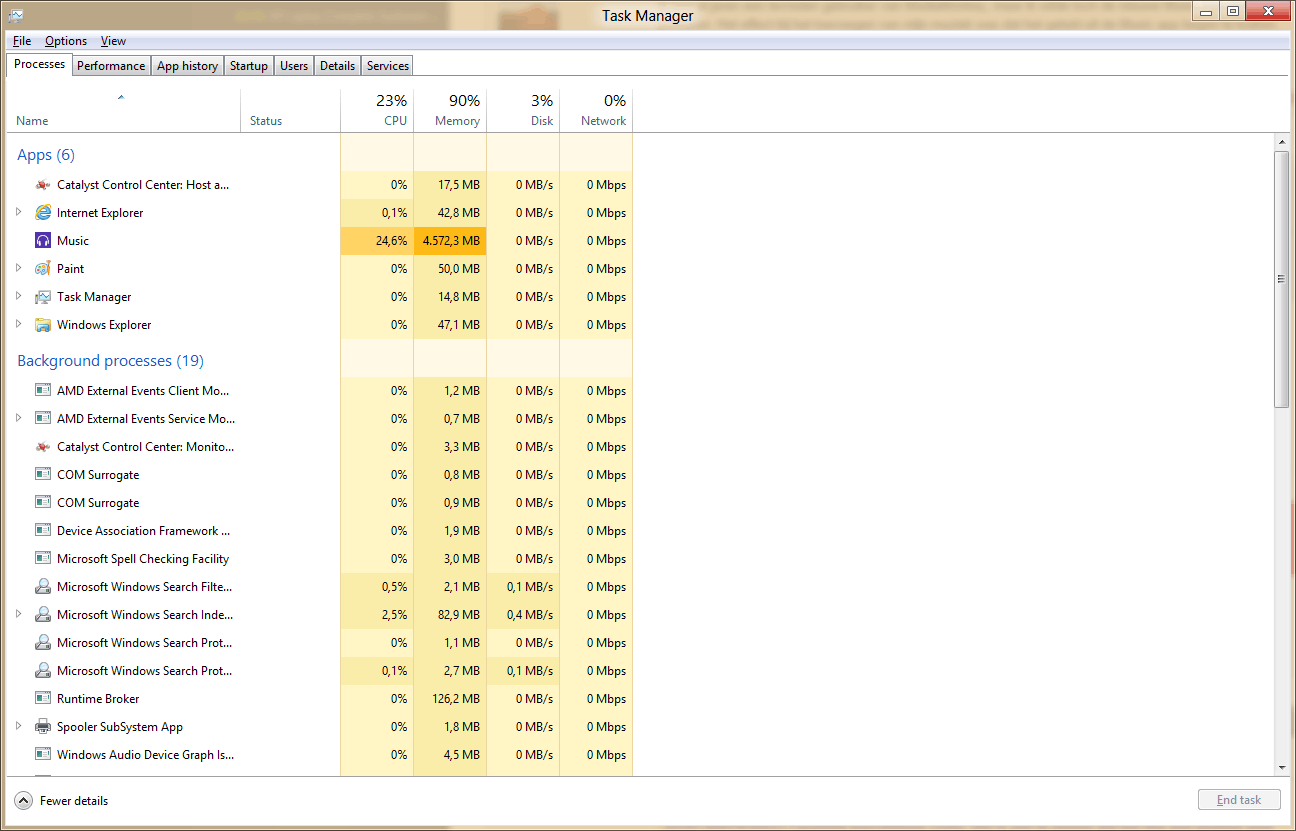This screenshot has width=1296, height=831.
Task: Expand the Task Manager process group
Action: pyautogui.click(x=19, y=296)
